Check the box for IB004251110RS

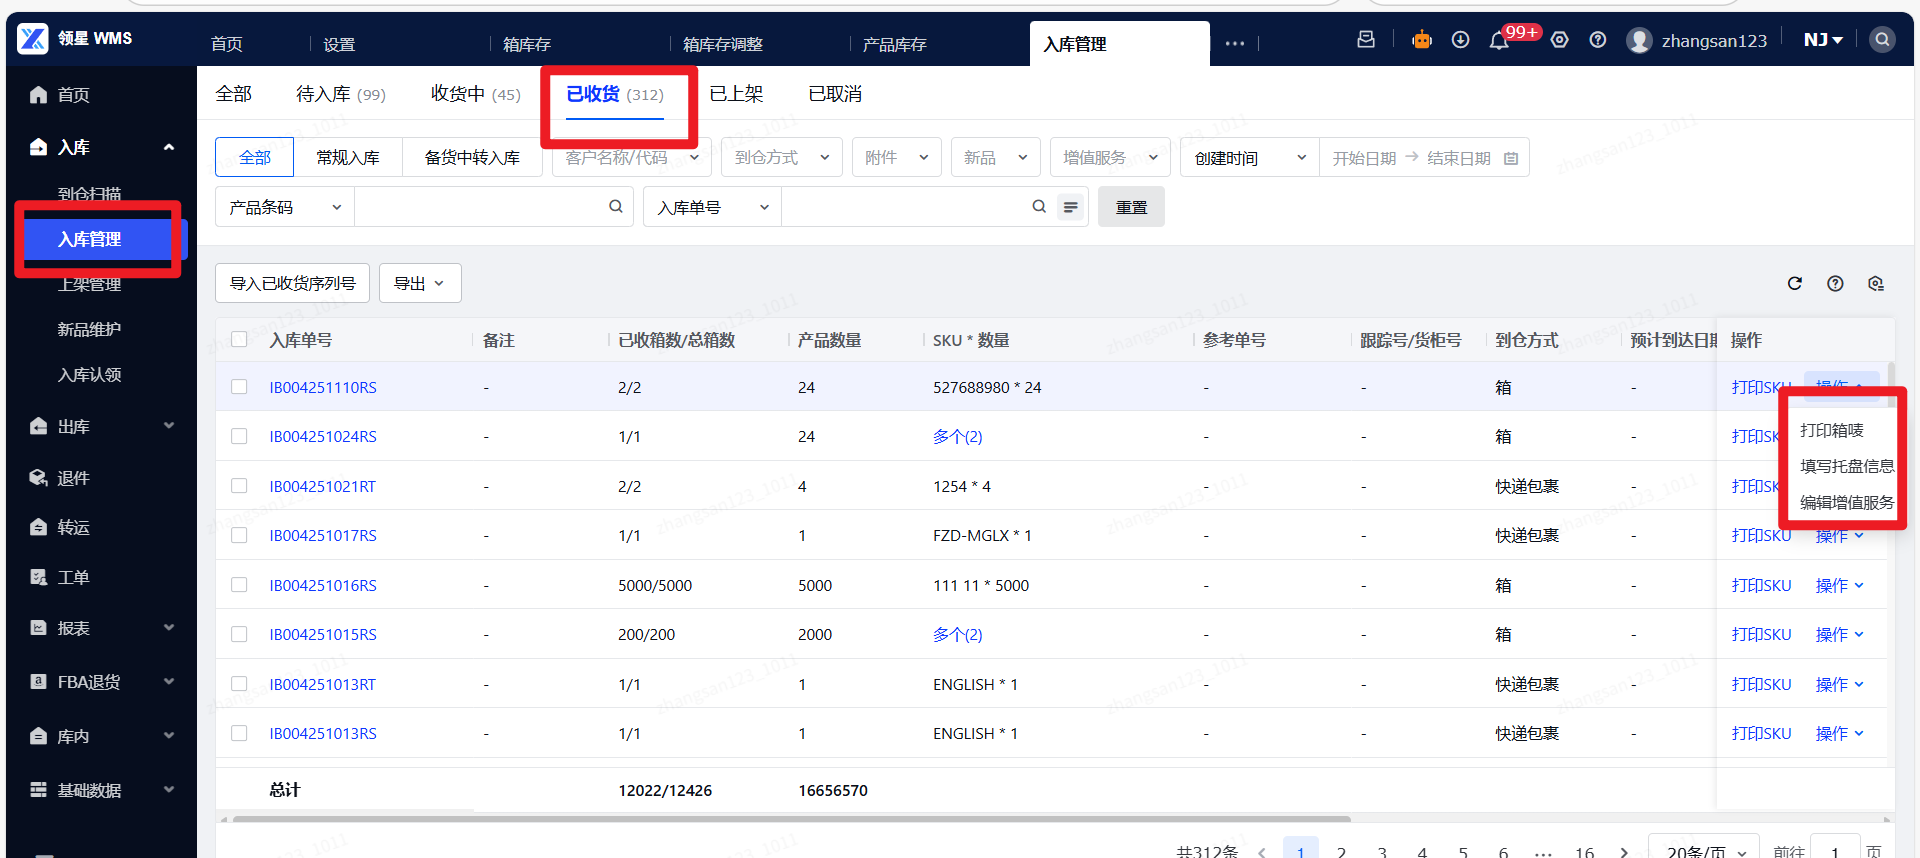(239, 387)
